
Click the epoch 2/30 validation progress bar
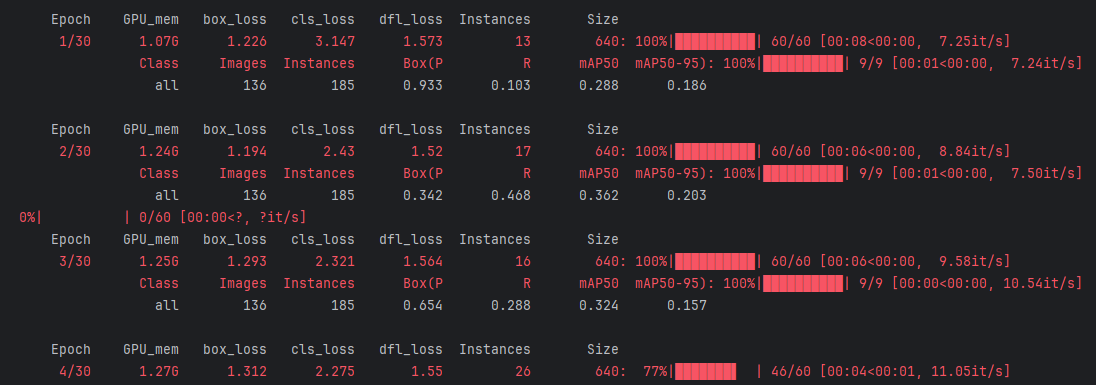point(803,173)
